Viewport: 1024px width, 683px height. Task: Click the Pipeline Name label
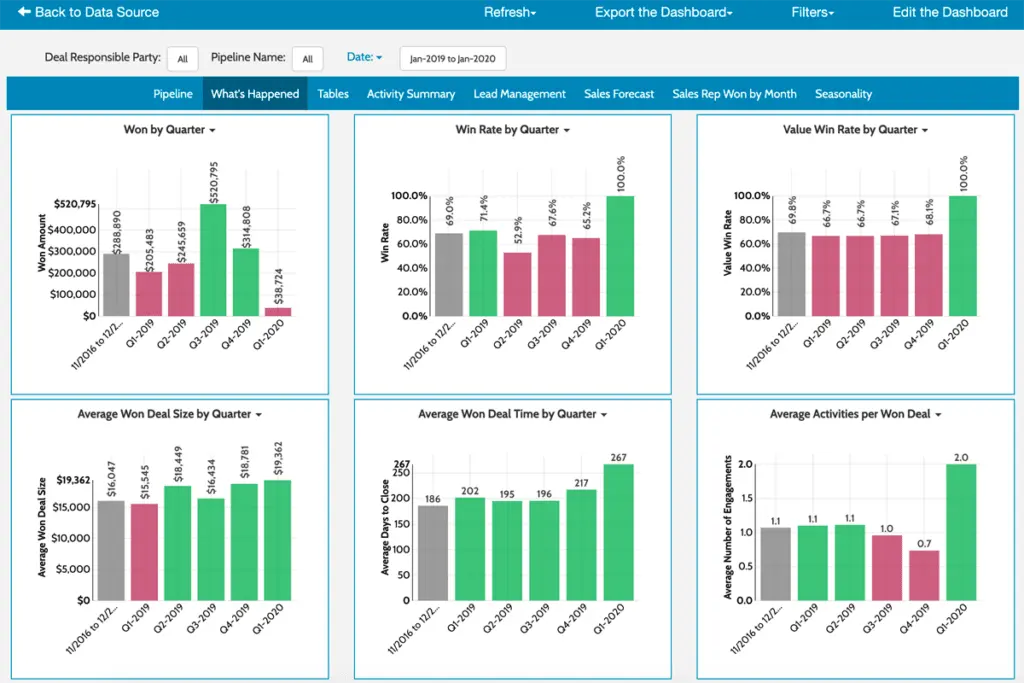(248, 57)
